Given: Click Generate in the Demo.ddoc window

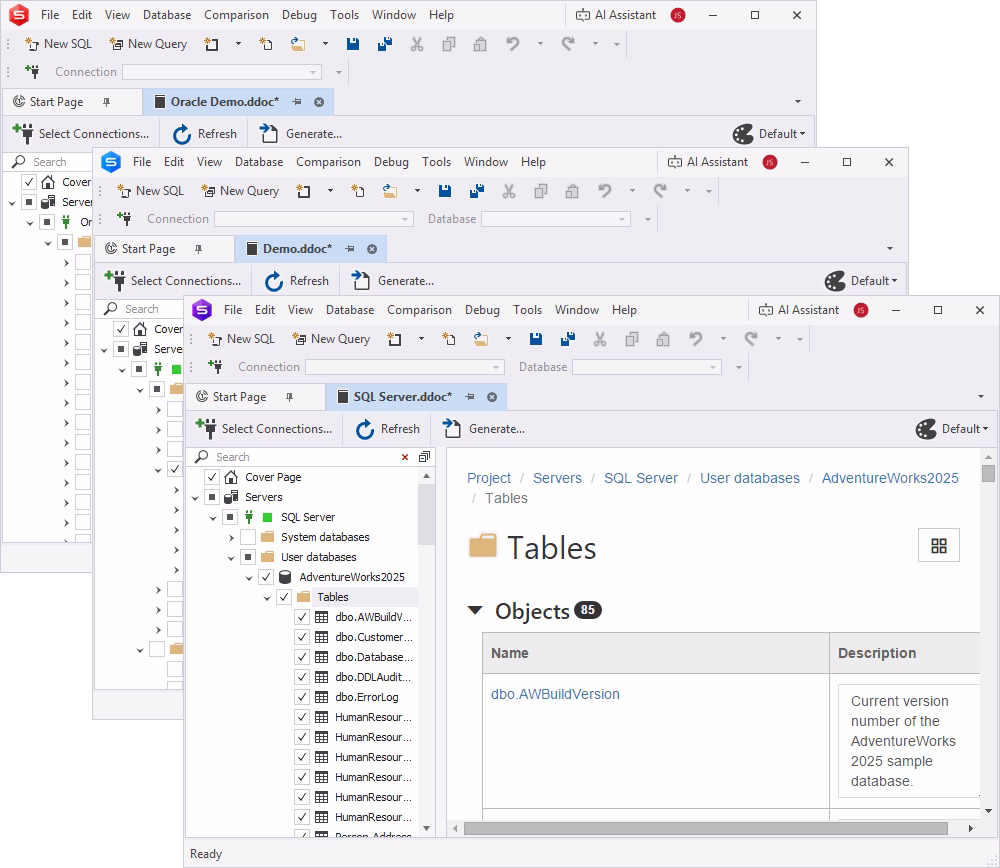Looking at the screenshot, I should 392,281.
